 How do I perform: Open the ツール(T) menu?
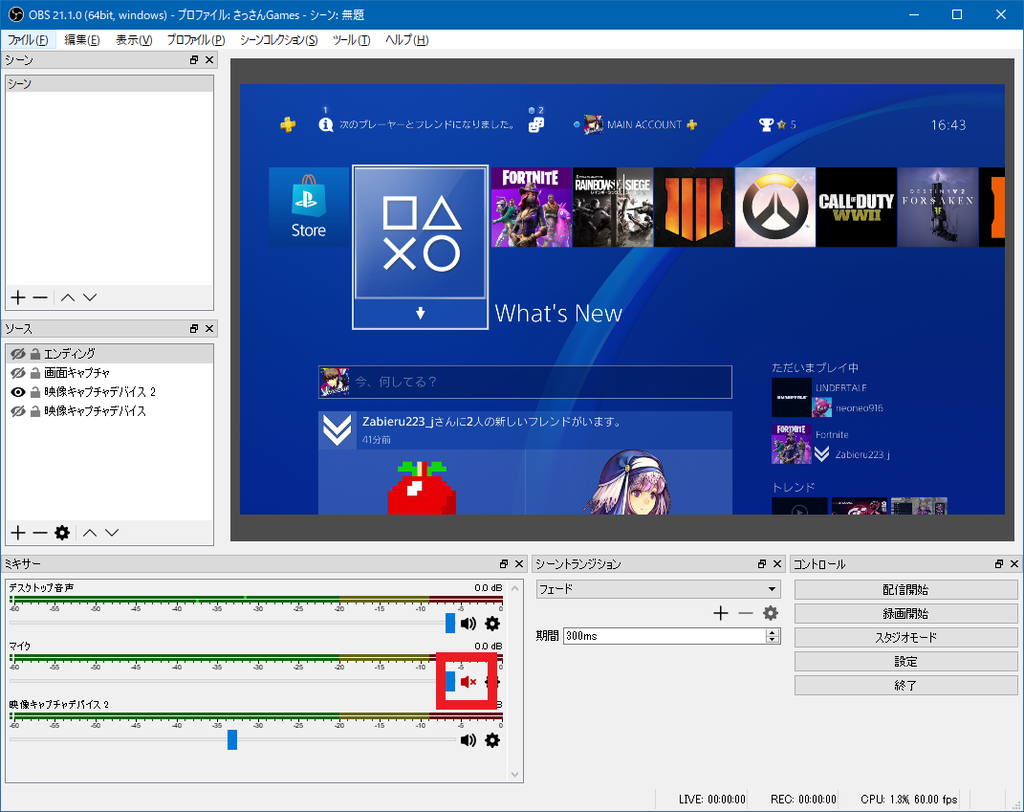[351, 40]
